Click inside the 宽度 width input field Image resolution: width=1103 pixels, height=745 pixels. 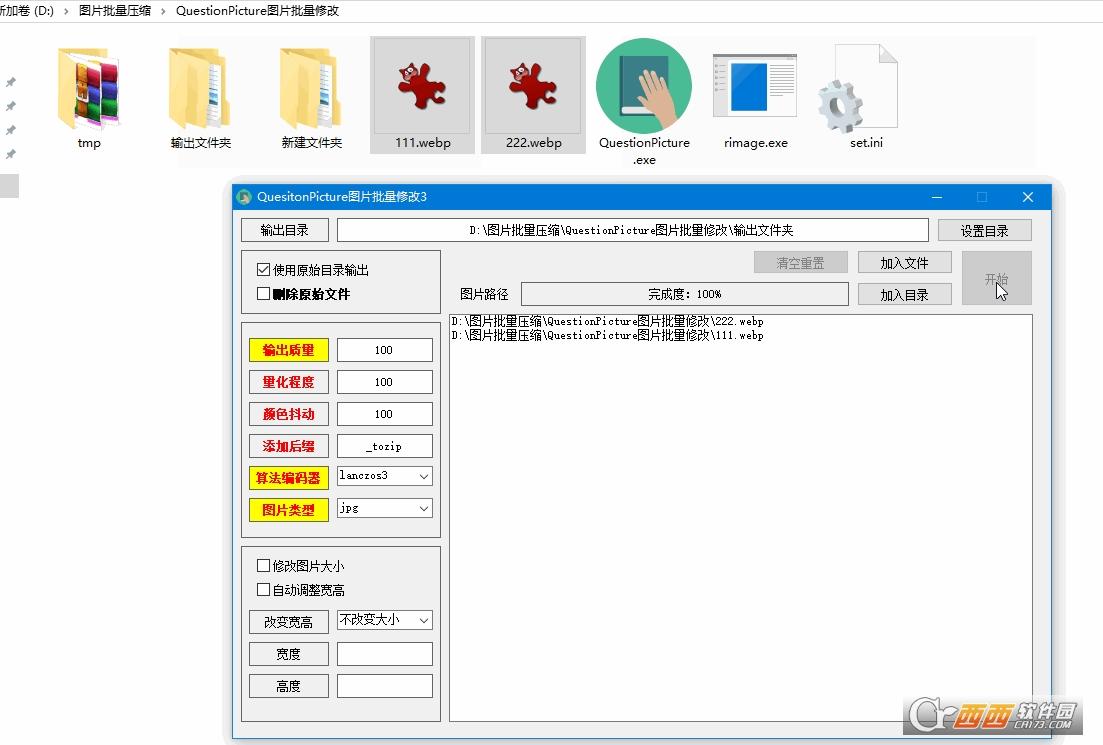click(x=384, y=653)
